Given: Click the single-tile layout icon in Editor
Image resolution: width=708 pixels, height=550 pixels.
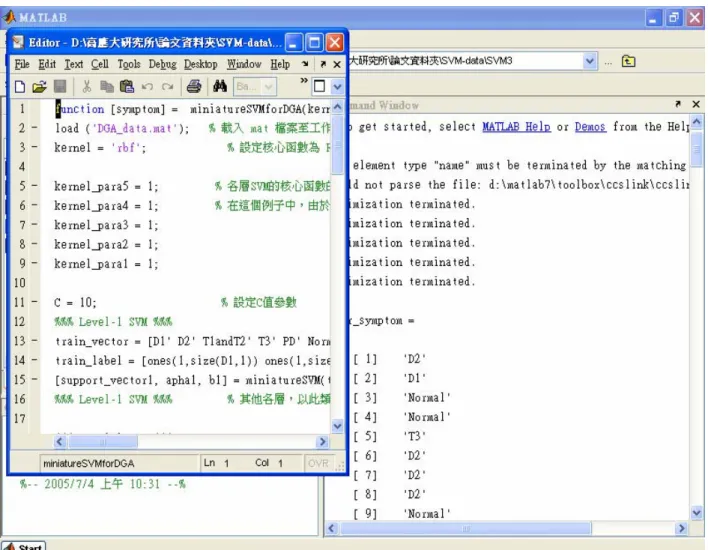Looking at the screenshot, I should click(x=319, y=86).
